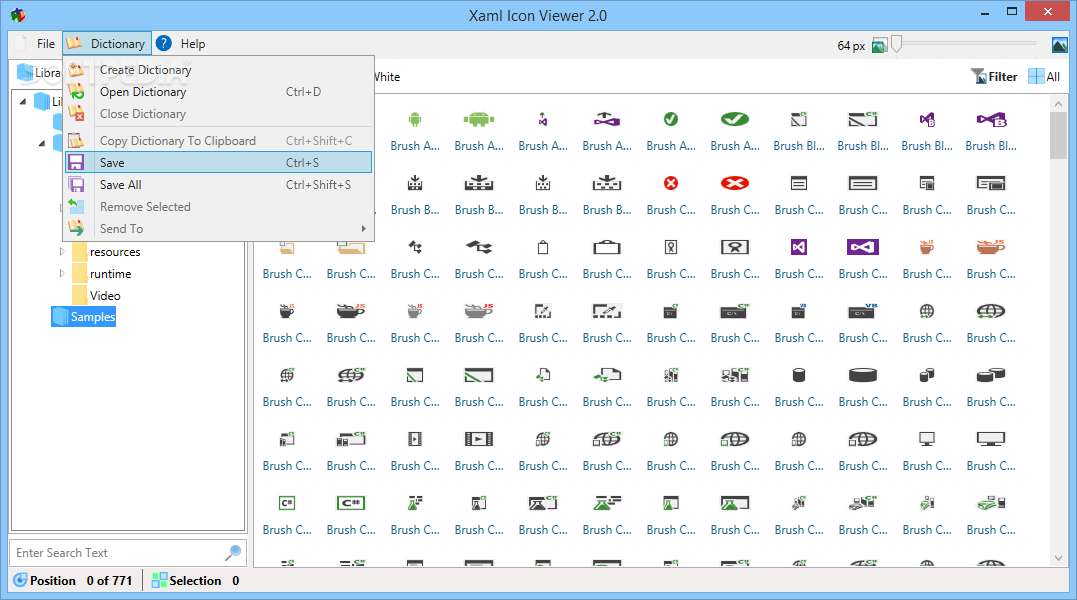The image size is (1077, 600).
Task: Click the Position status icon
Action: tap(20, 580)
